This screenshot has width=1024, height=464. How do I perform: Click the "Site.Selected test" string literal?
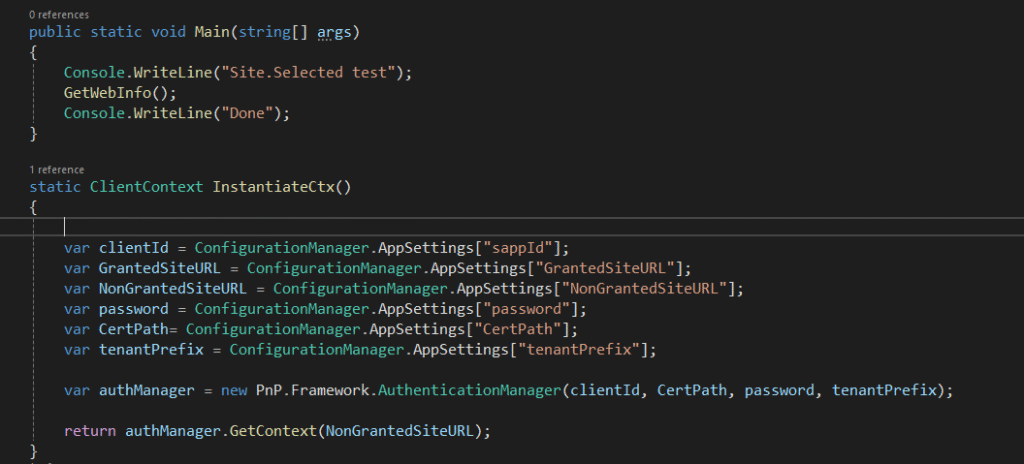310,73
